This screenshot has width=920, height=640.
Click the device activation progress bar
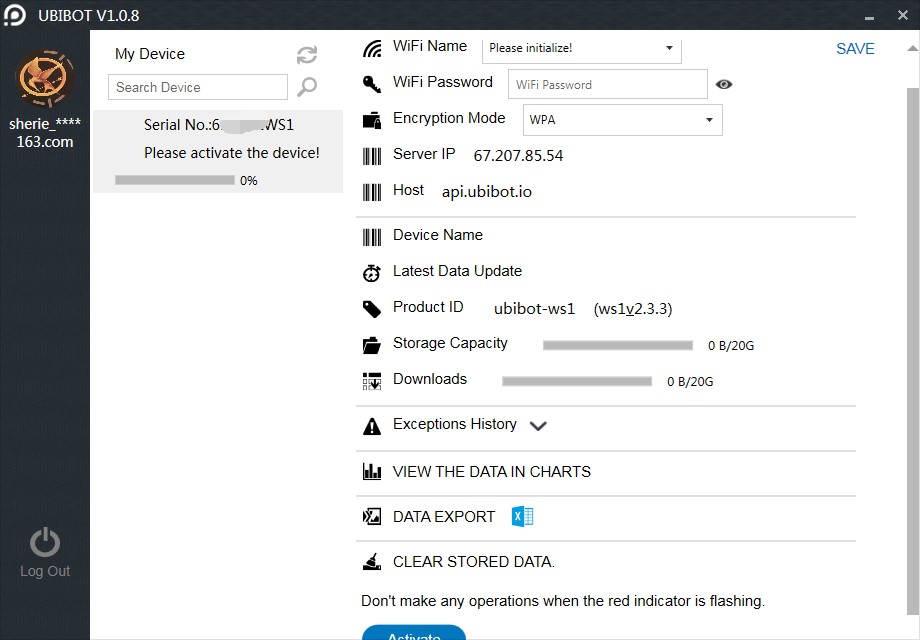pos(175,180)
